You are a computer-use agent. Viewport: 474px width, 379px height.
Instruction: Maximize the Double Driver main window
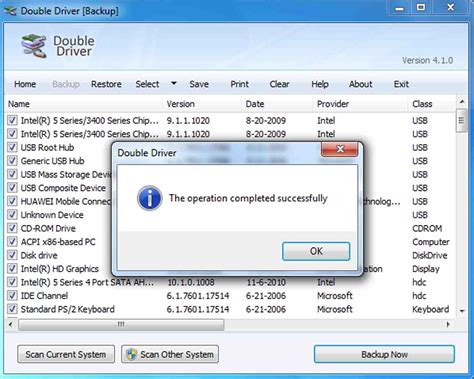[421, 8]
